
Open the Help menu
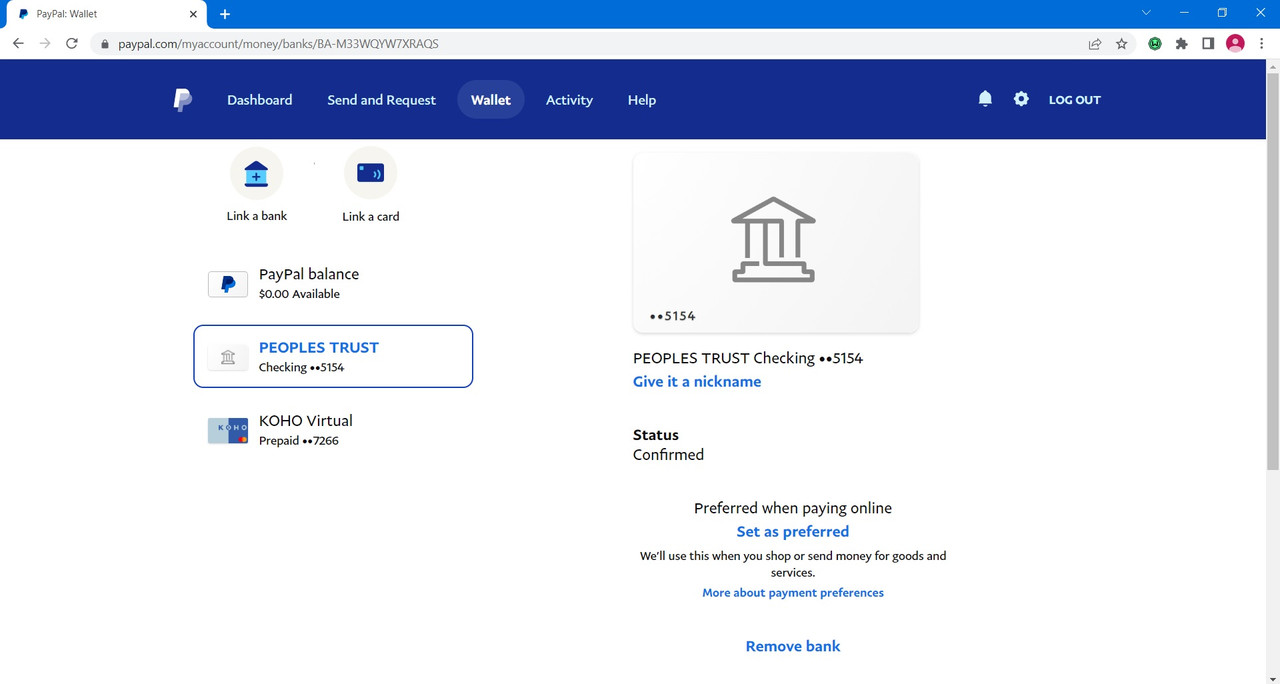[642, 100]
